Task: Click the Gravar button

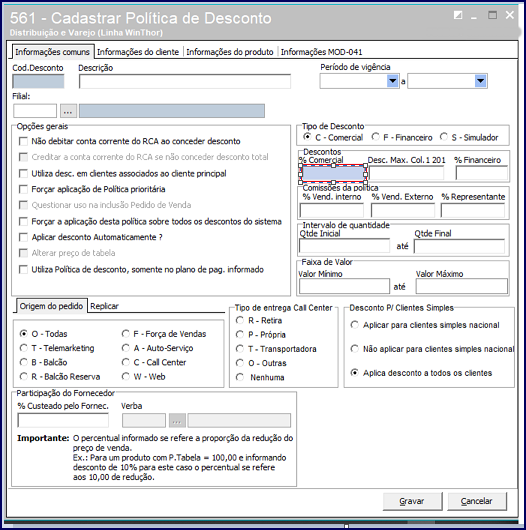Action: (x=412, y=501)
